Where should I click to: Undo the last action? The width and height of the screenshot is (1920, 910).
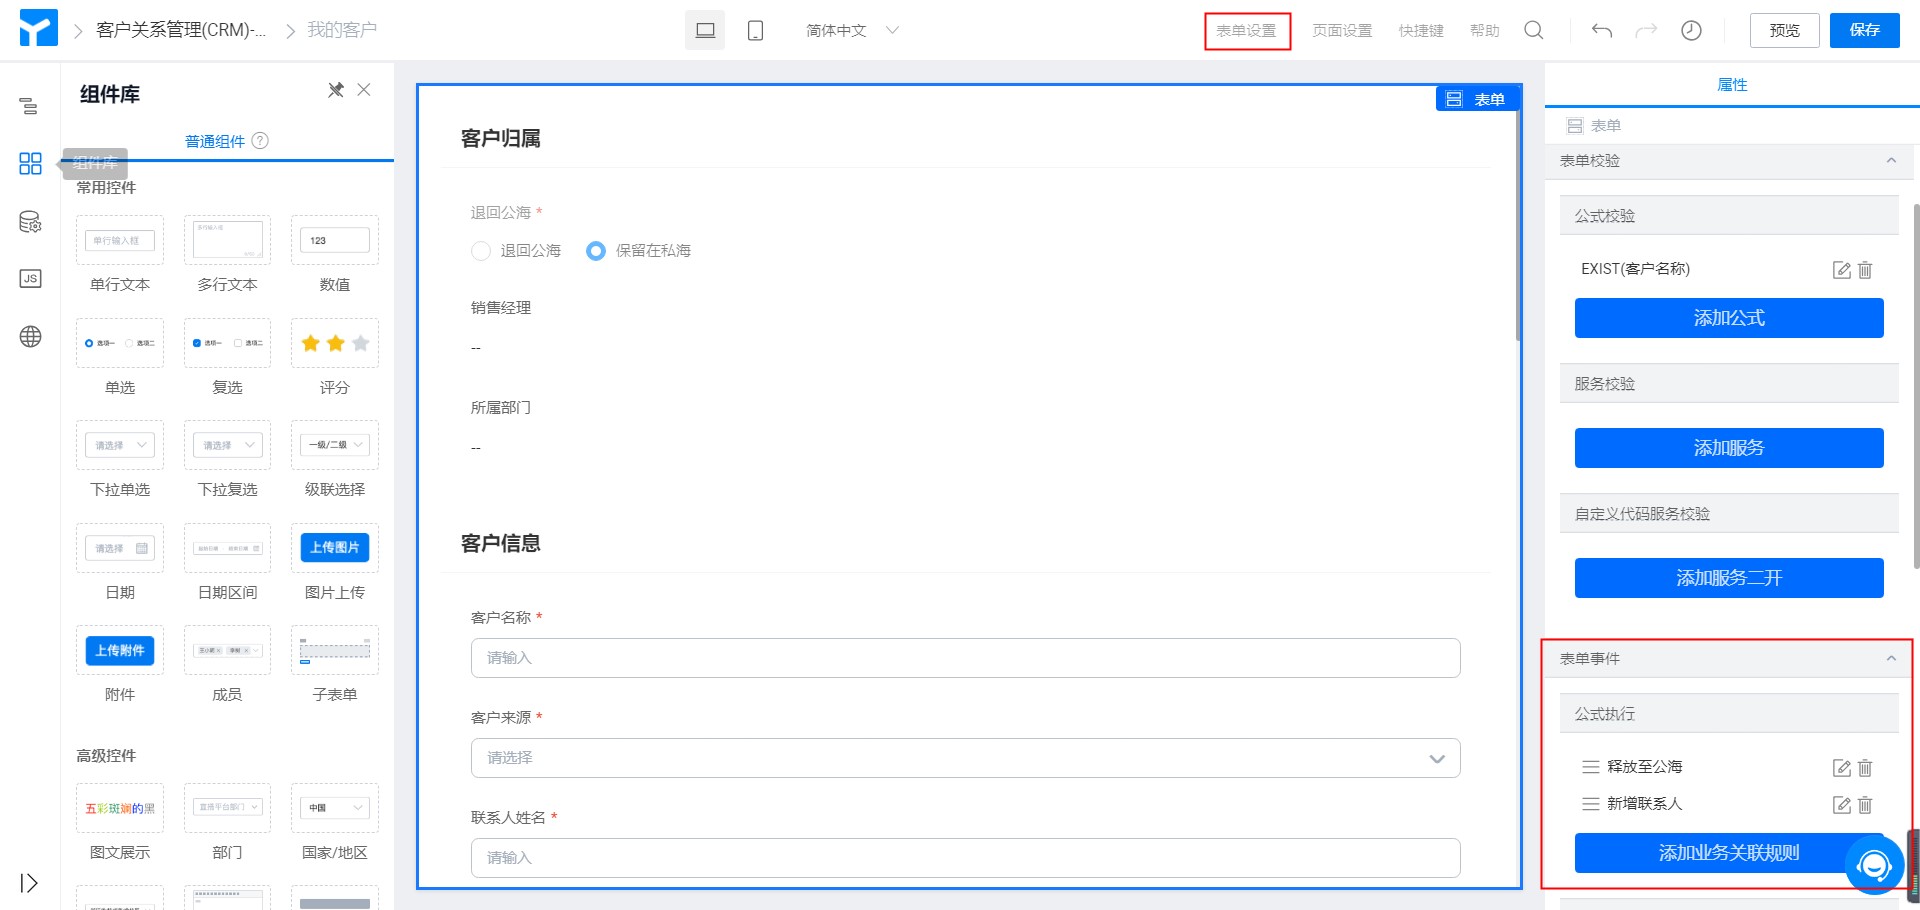[x=1602, y=30]
